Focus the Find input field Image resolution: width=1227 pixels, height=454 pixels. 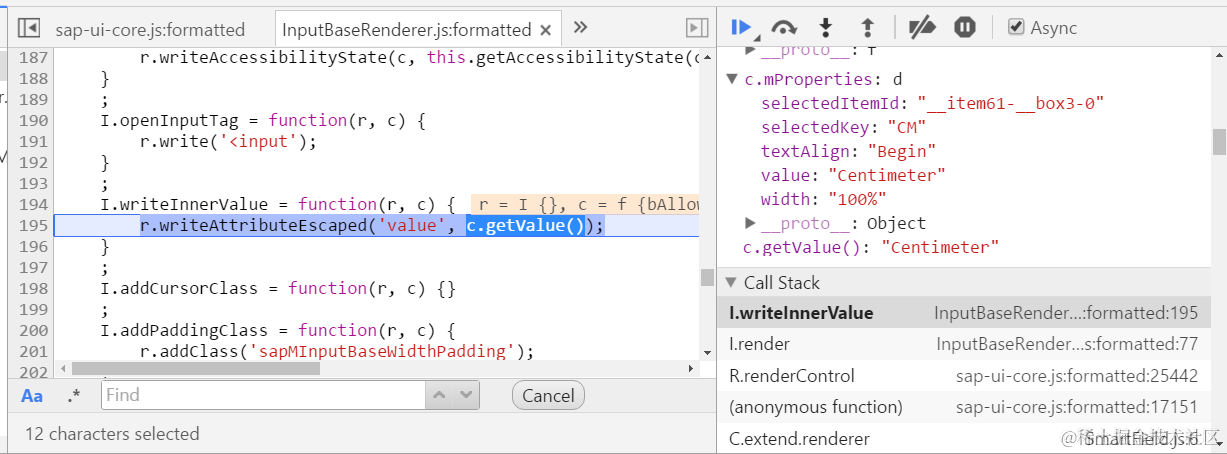pyautogui.click(x=264, y=395)
